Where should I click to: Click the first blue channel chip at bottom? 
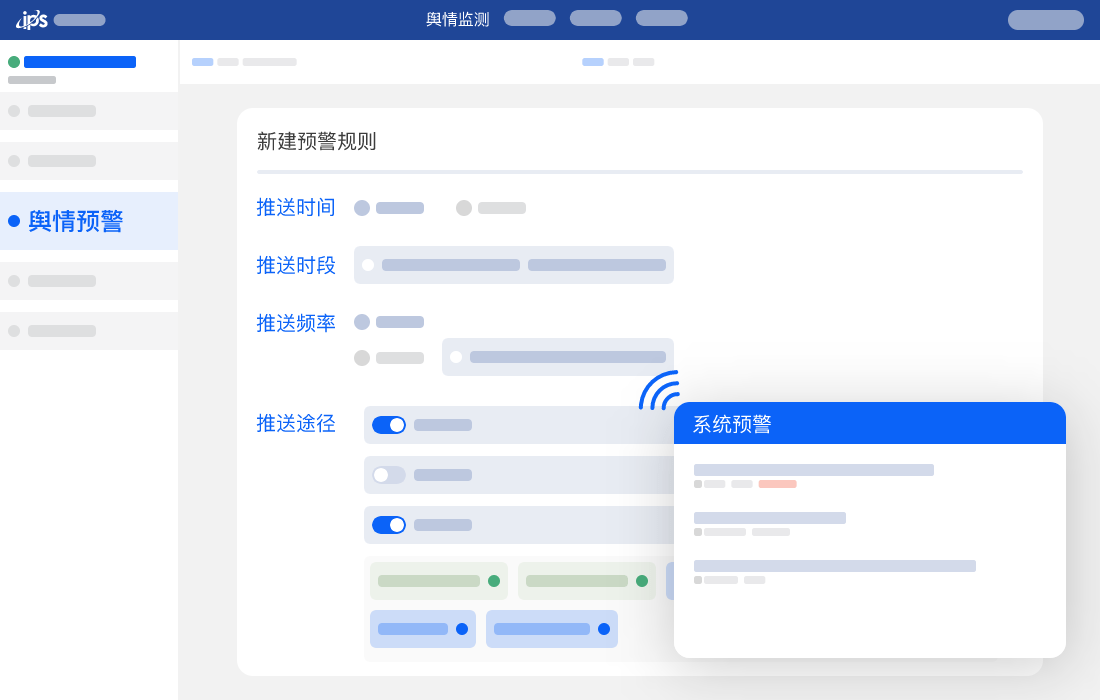(422, 629)
